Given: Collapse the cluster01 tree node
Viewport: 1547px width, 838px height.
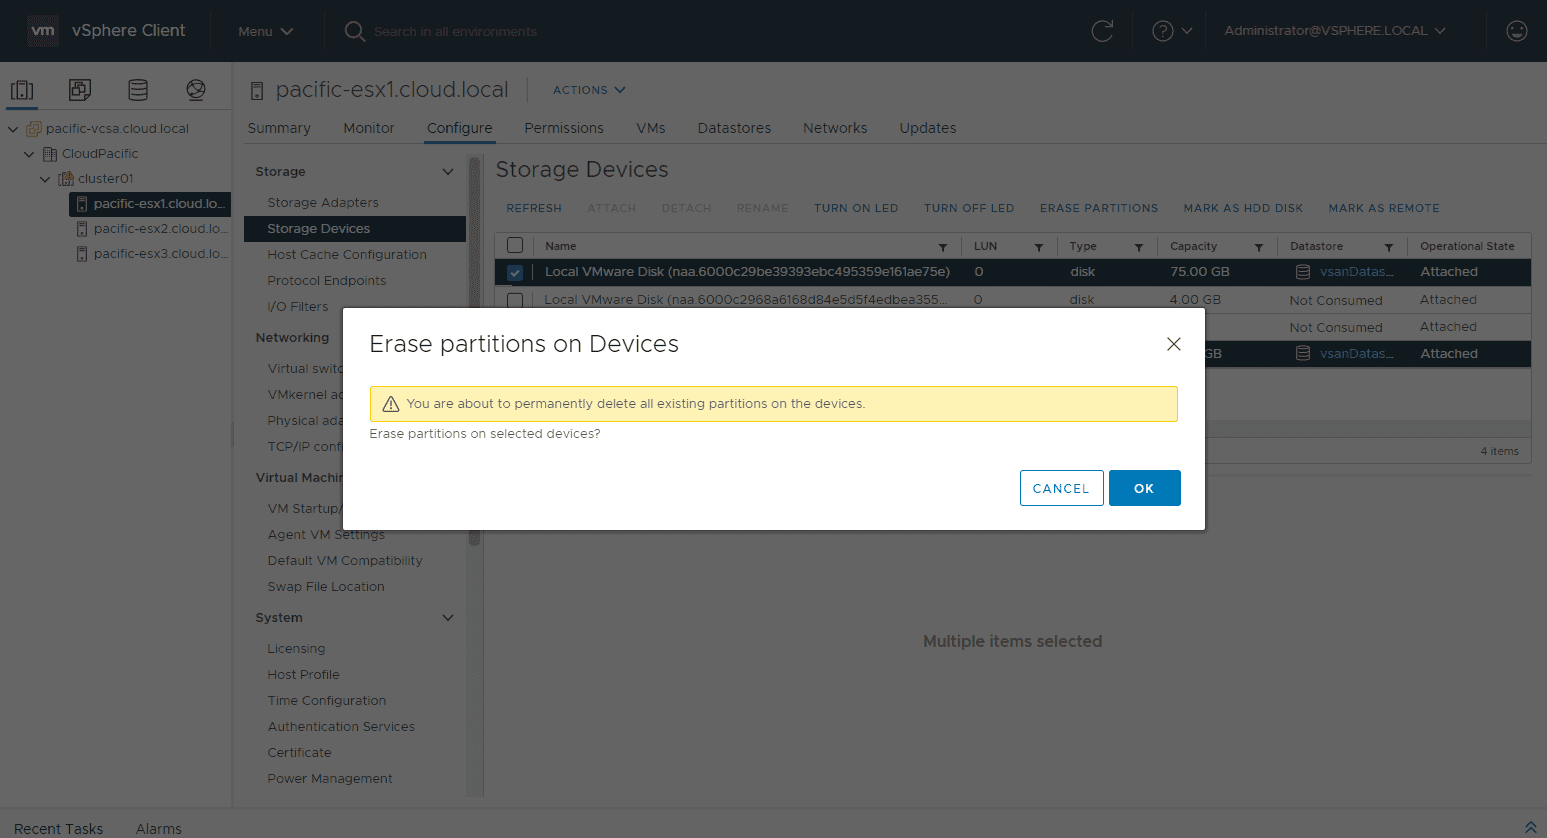Looking at the screenshot, I should pyautogui.click(x=45, y=179).
